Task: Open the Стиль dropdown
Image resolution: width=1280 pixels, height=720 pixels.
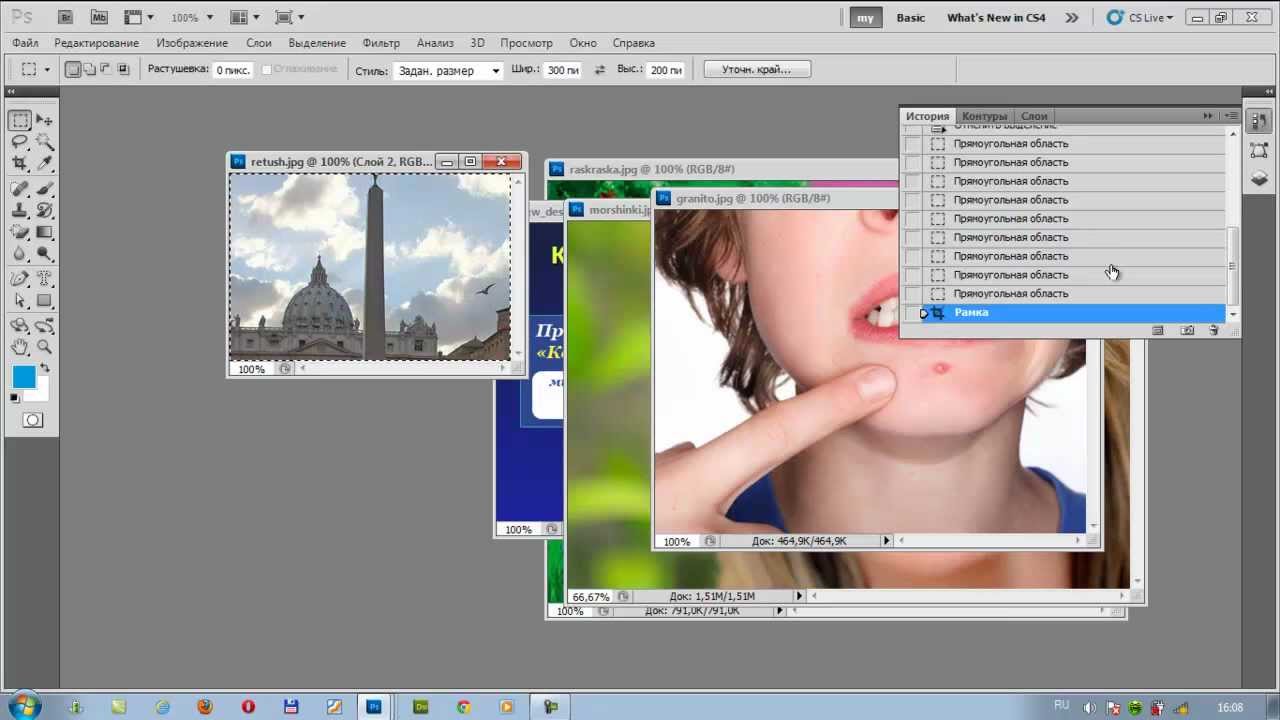Action: [x=448, y=71]
